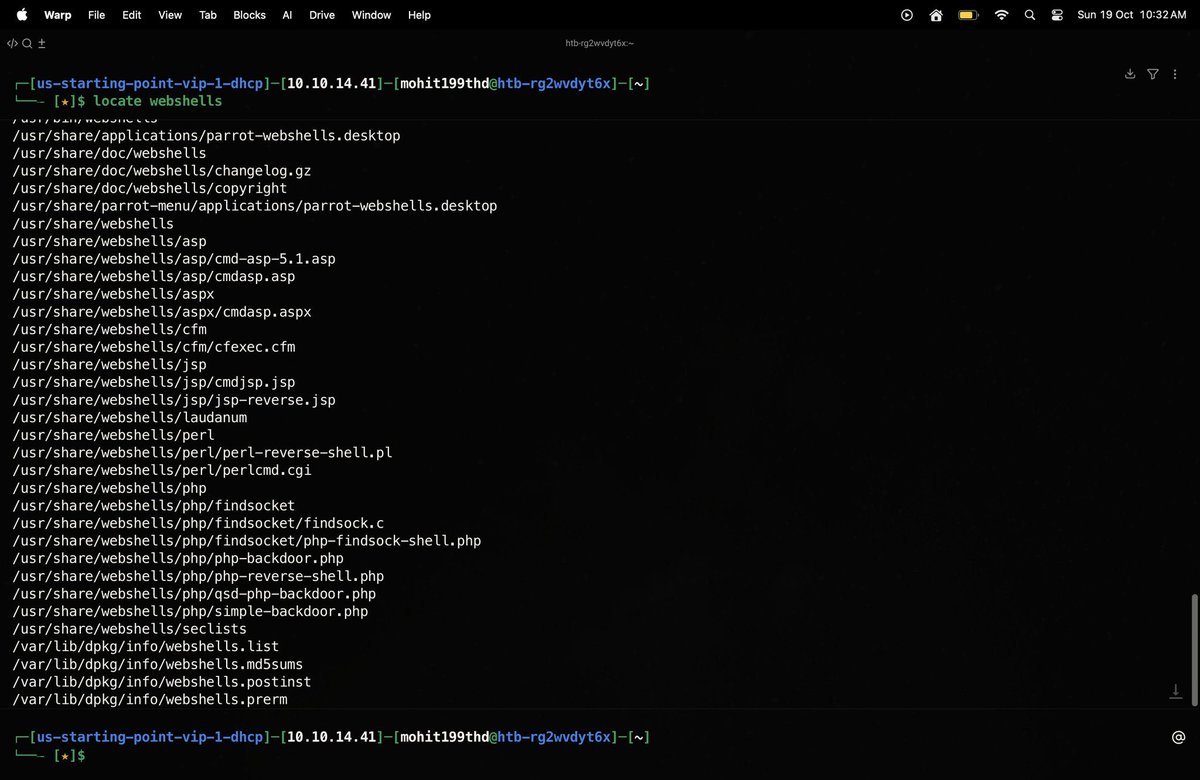
Task: Click the 'locate webshells' command text
Action: coord(158,101)
